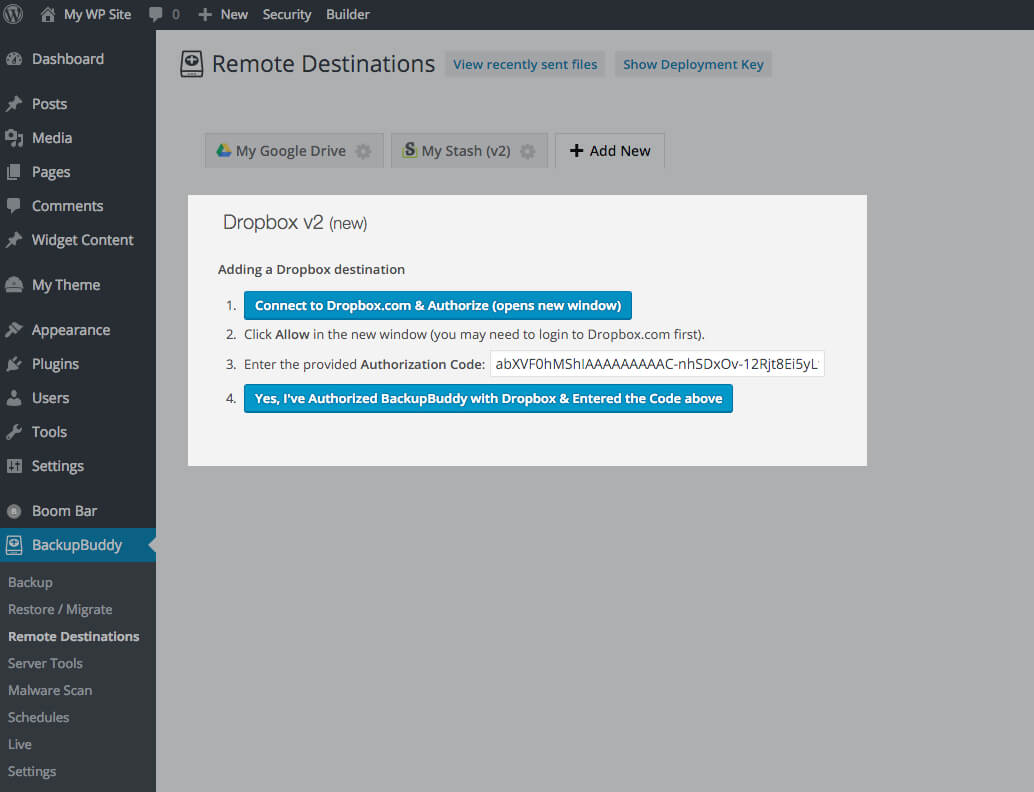Screen dimensions: 1034x792
Task: Go to Restore / Migrate submenu
Action: click(x=60, y=609)
